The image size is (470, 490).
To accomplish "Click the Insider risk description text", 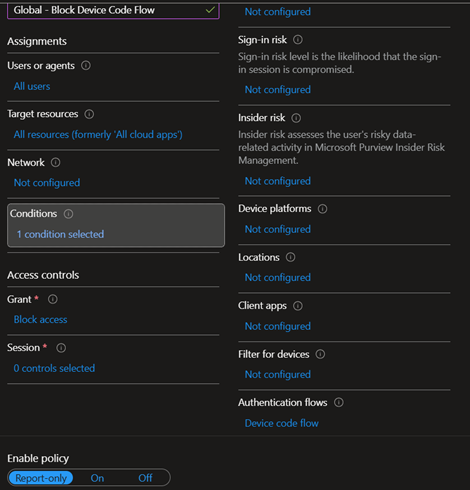I will tap(341, 147).
